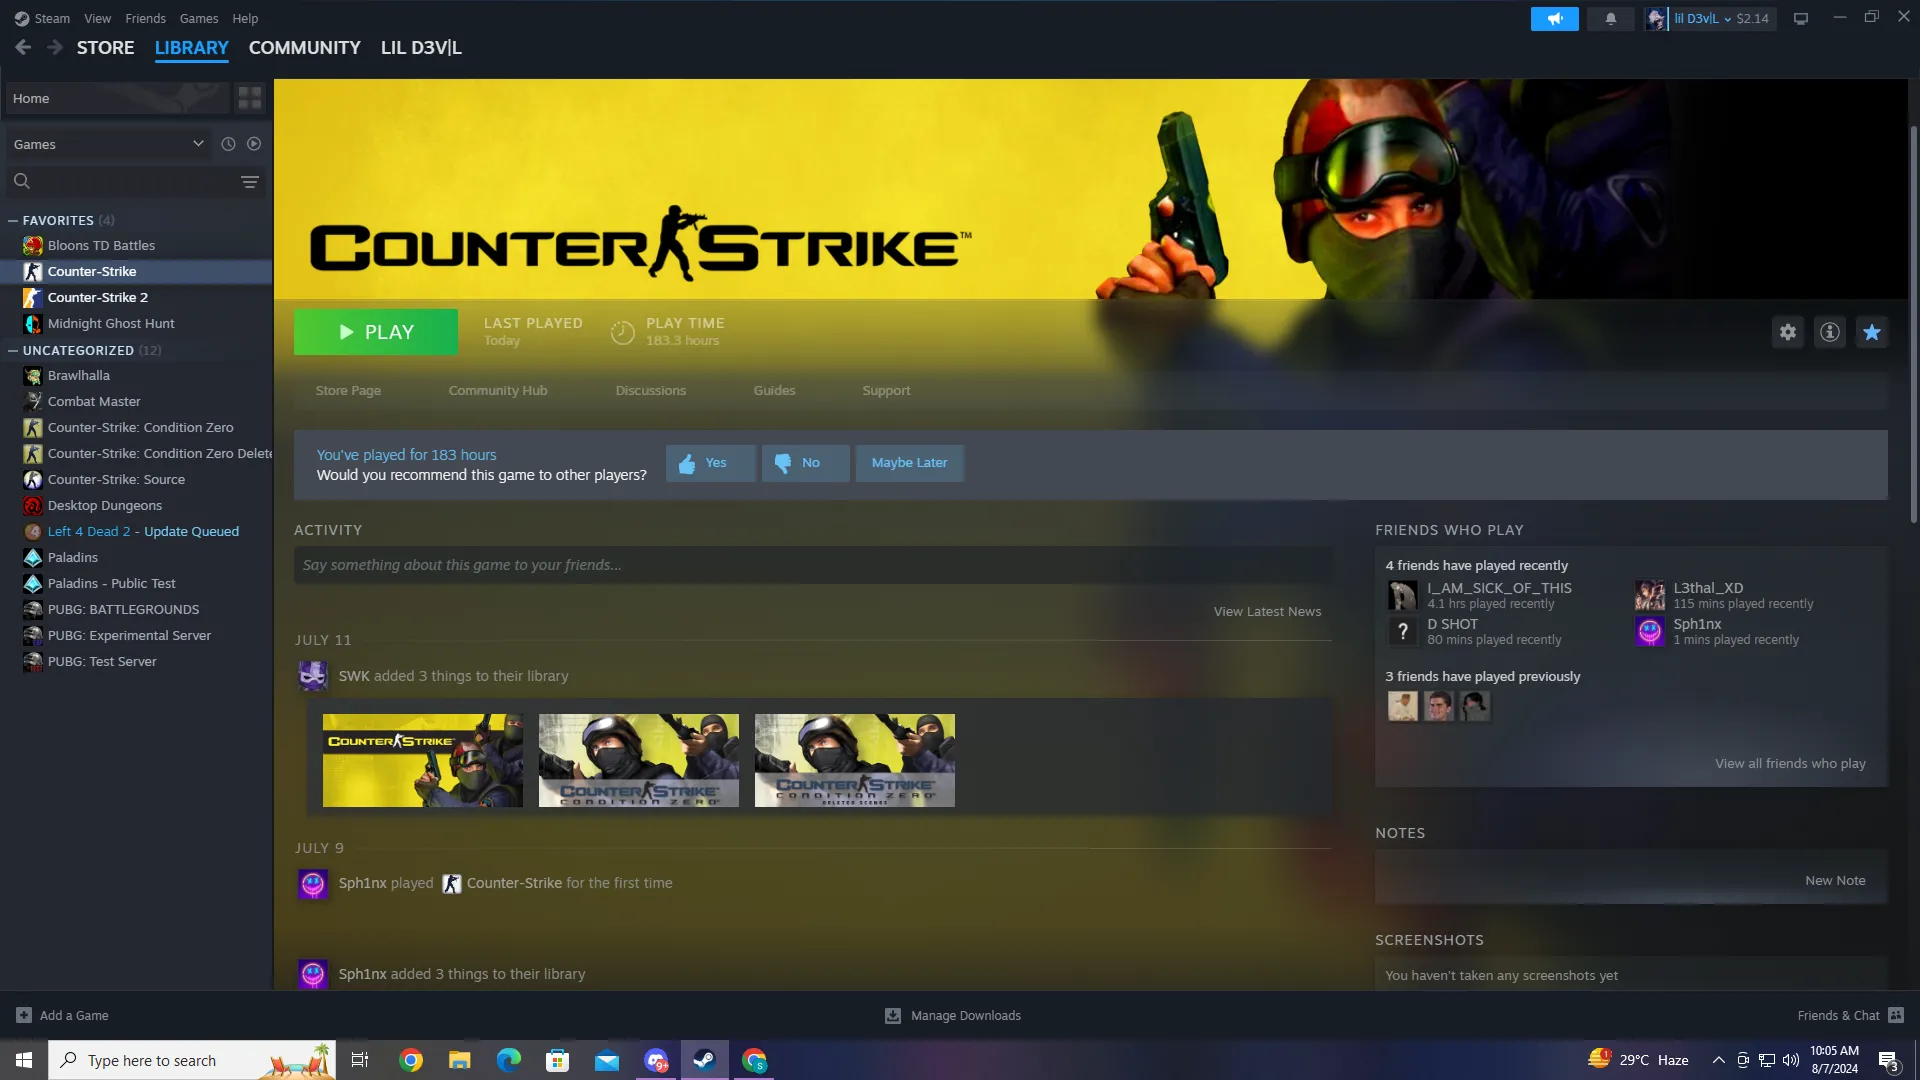Switch library to grid view icon

pos(249,98)
